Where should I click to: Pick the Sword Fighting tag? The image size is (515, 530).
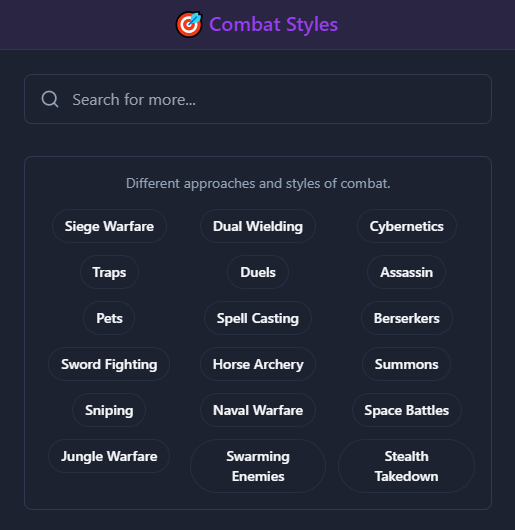109,364
